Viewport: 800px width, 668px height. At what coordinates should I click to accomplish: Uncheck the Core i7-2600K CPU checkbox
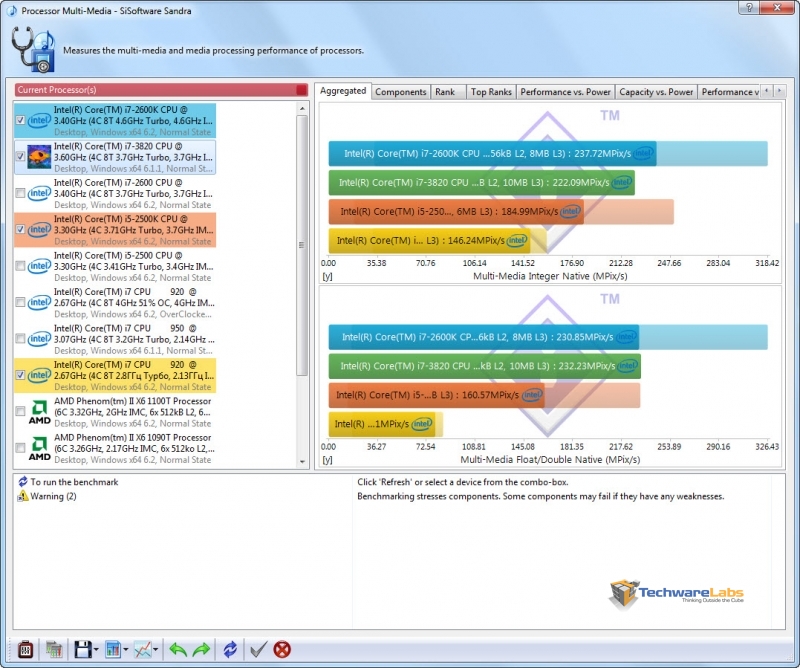(x=20, y=120)
